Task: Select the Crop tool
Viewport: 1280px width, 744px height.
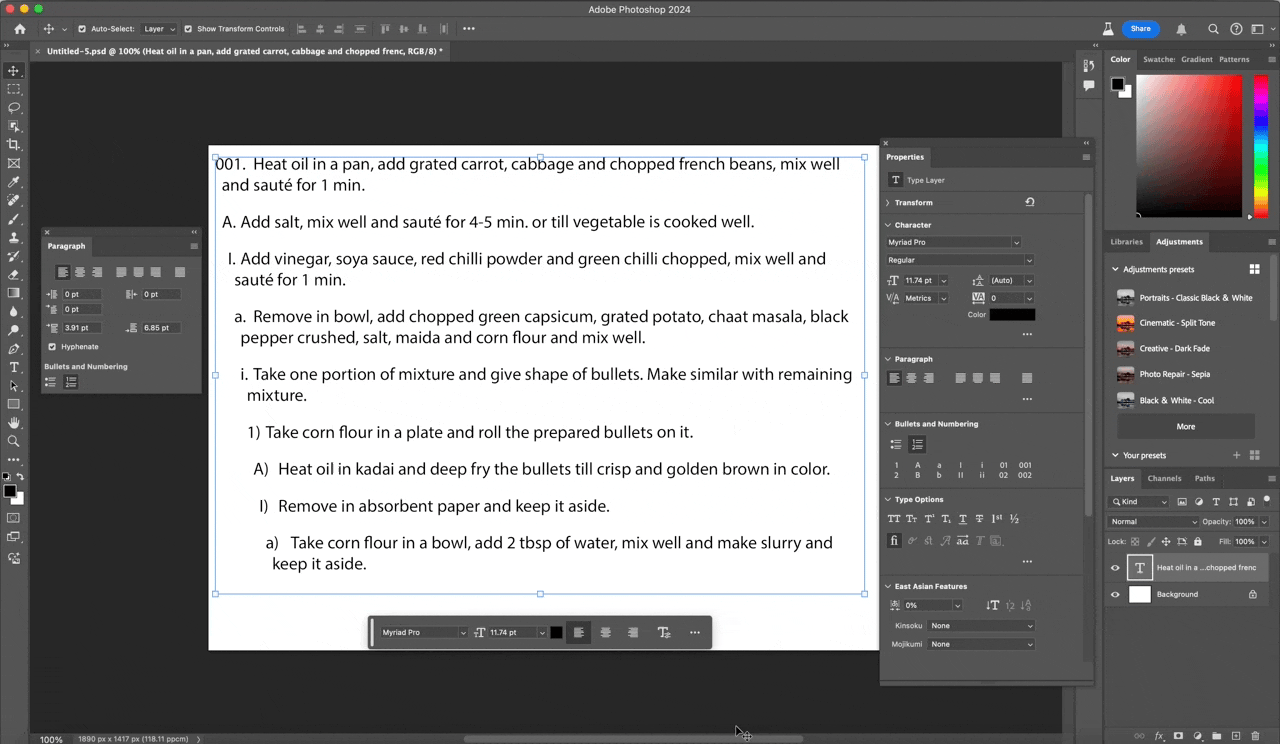Action: click(x=13, y=145)
